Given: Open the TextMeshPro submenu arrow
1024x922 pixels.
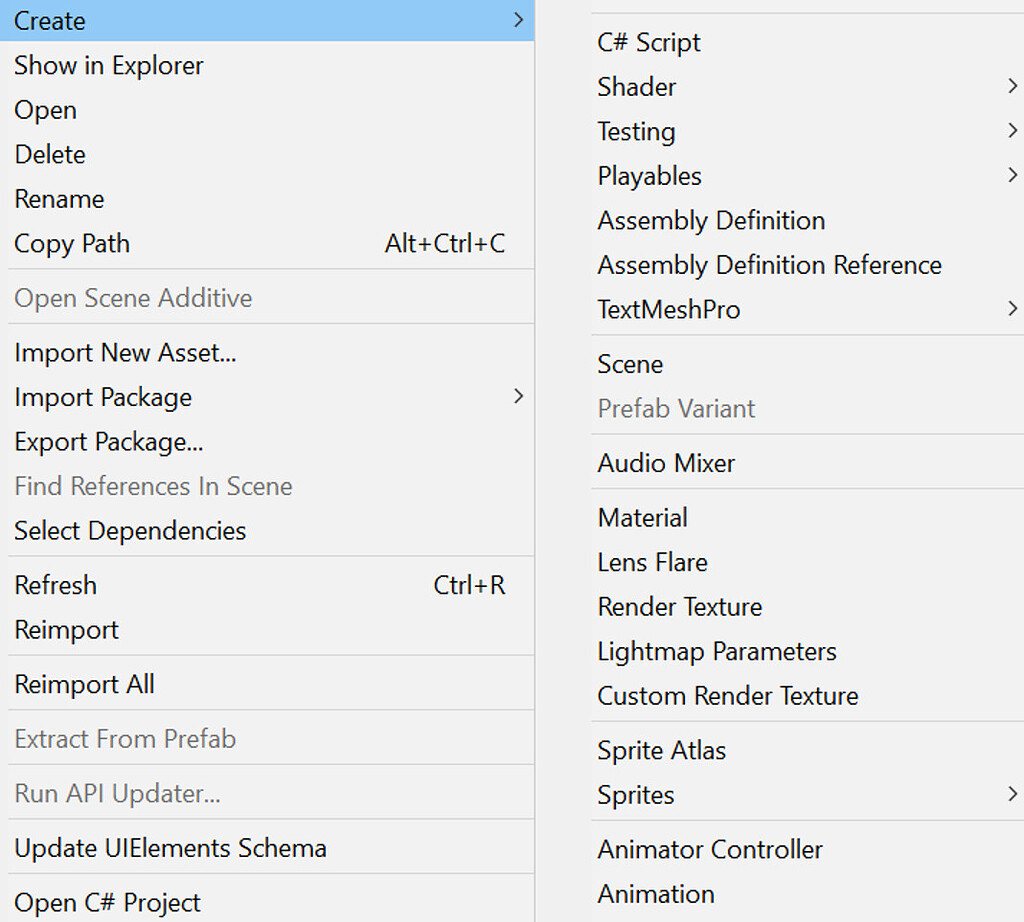Looking at the screenshot, I should pos(1013,310).
